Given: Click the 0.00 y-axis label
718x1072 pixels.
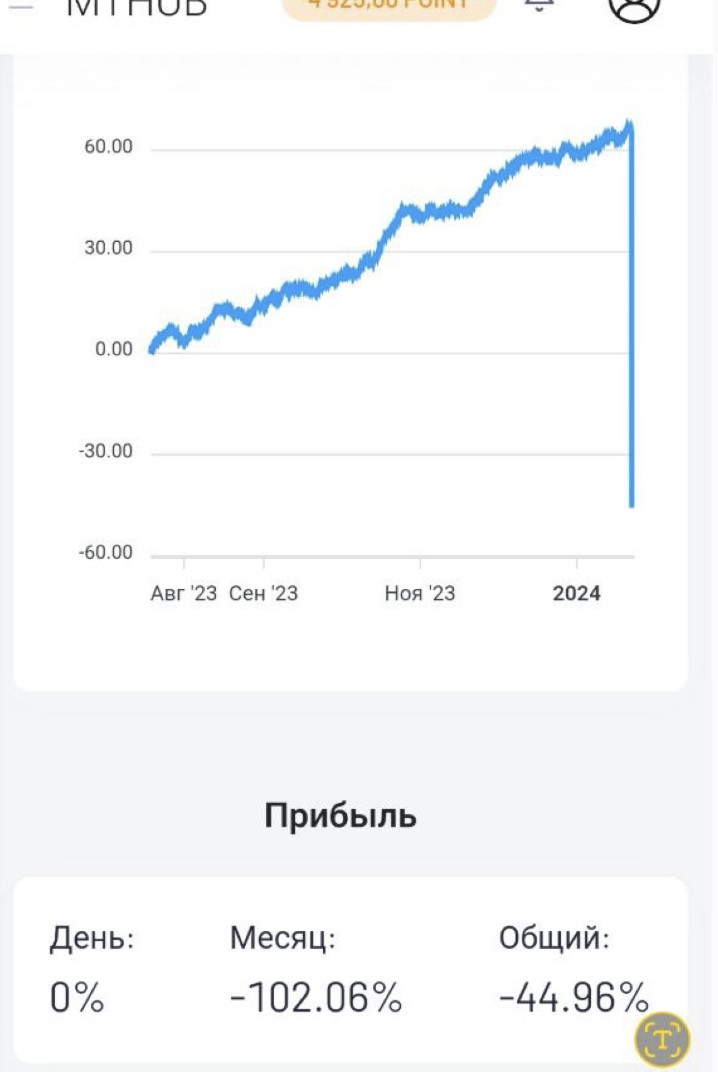Looking at the screenshot, I should (x=113, y=350).
